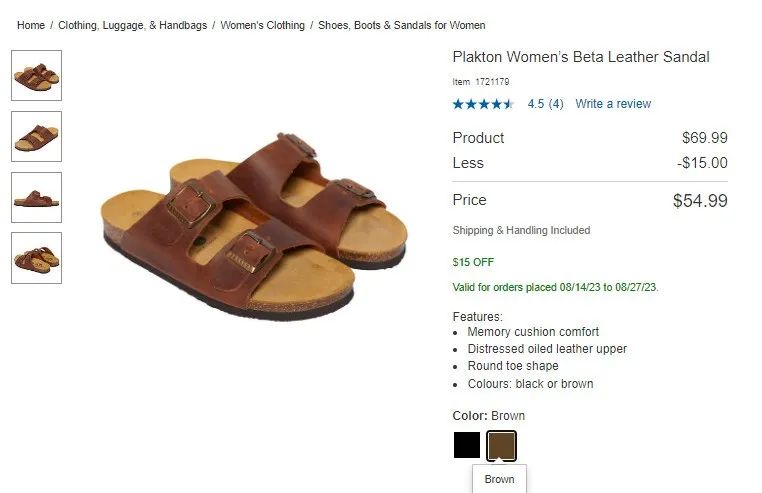This screenshot has height=493, width=762.
Task: Click the green $15 OFF promo text
Action: point(473,263)
